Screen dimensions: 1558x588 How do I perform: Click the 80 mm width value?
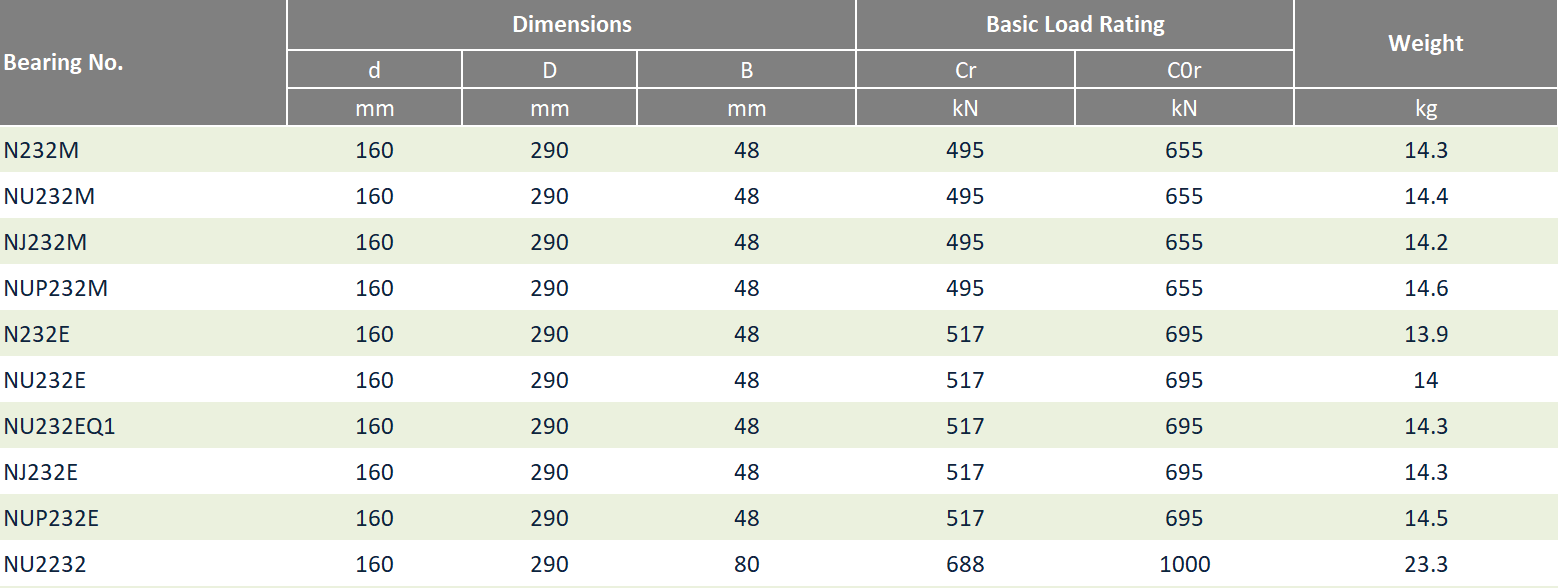746,564
